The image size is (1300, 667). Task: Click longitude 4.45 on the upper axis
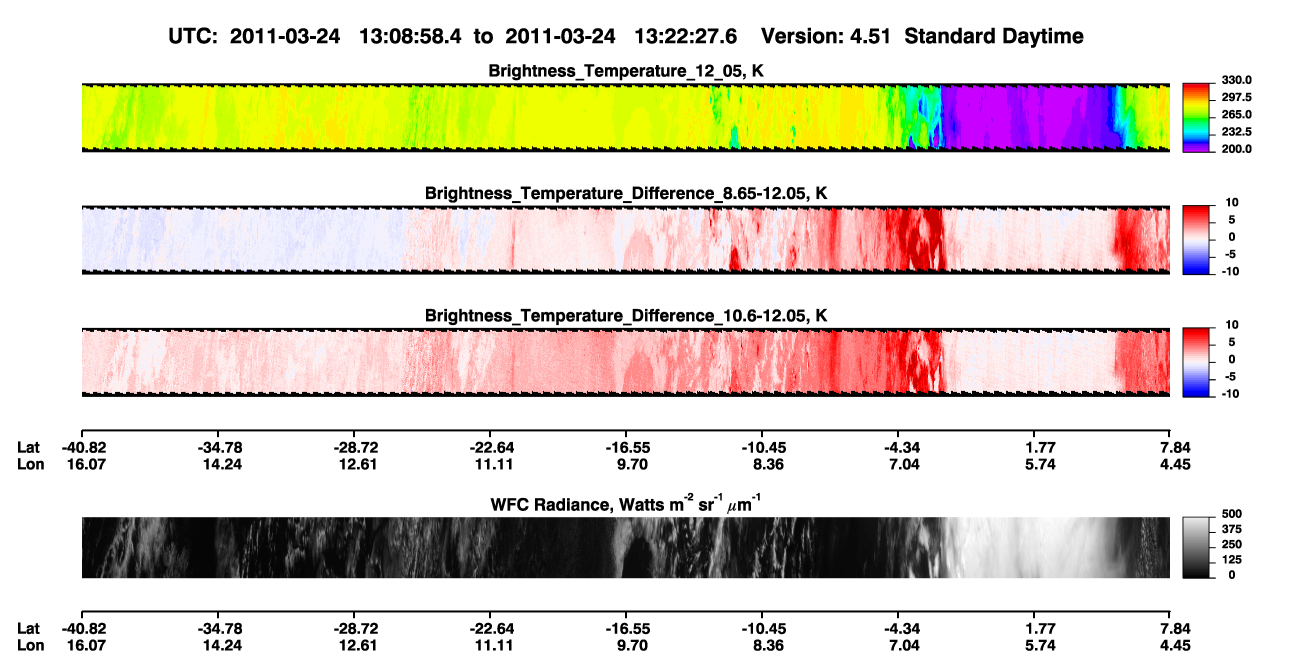click(x=1175, y=464)
